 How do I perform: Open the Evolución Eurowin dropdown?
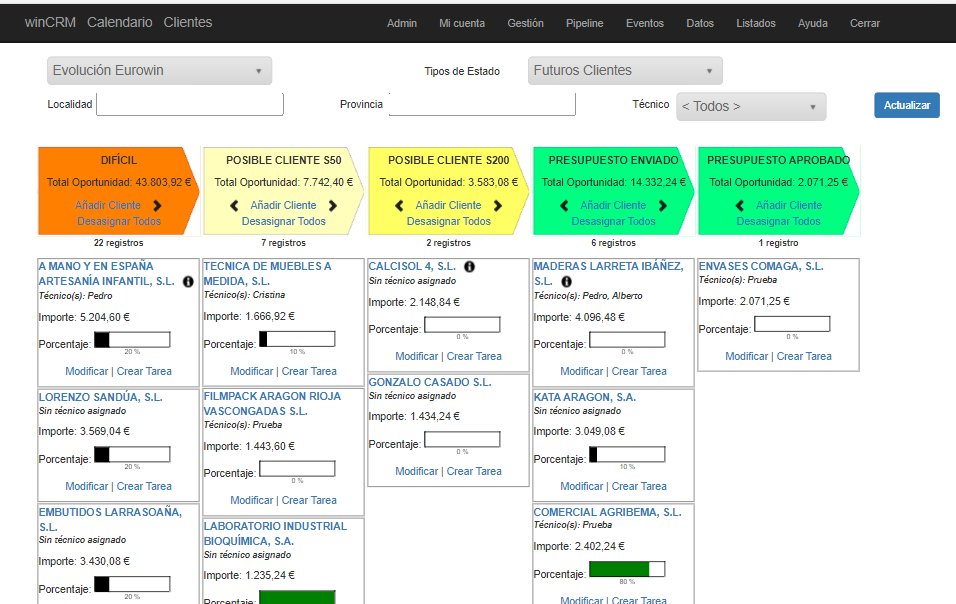(x=159, y=71)
